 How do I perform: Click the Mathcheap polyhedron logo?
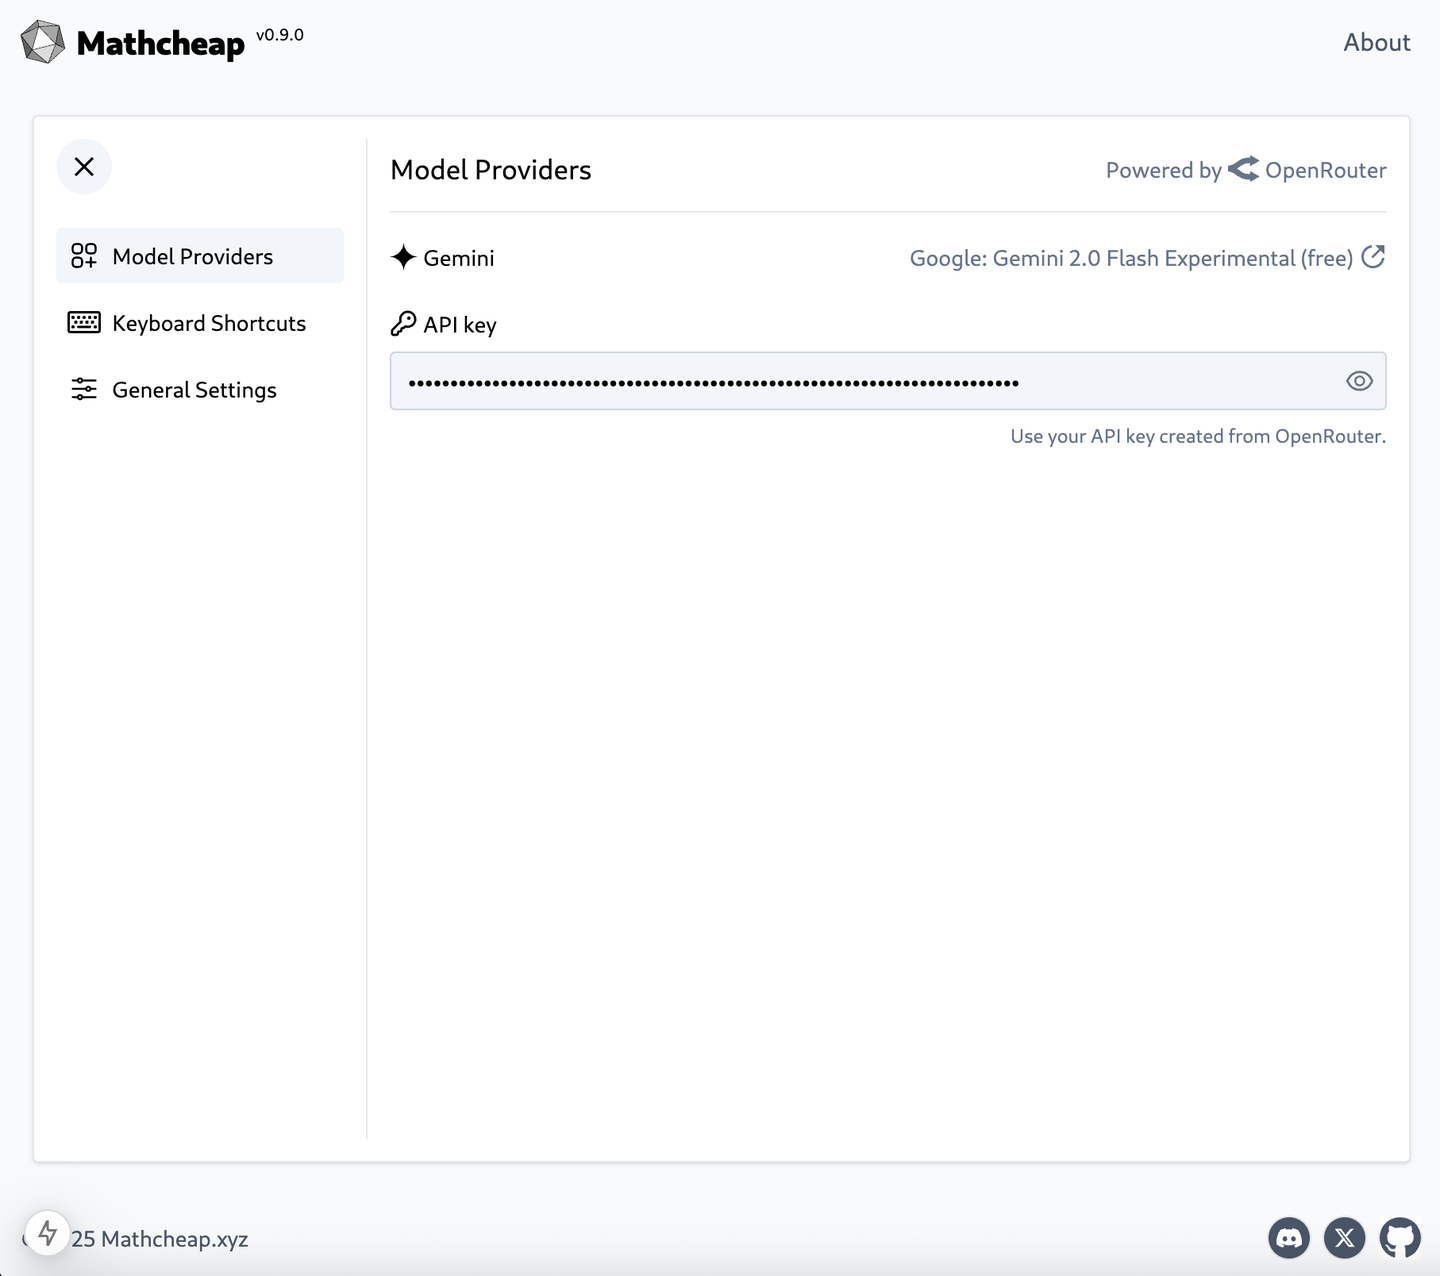point(43,42)
